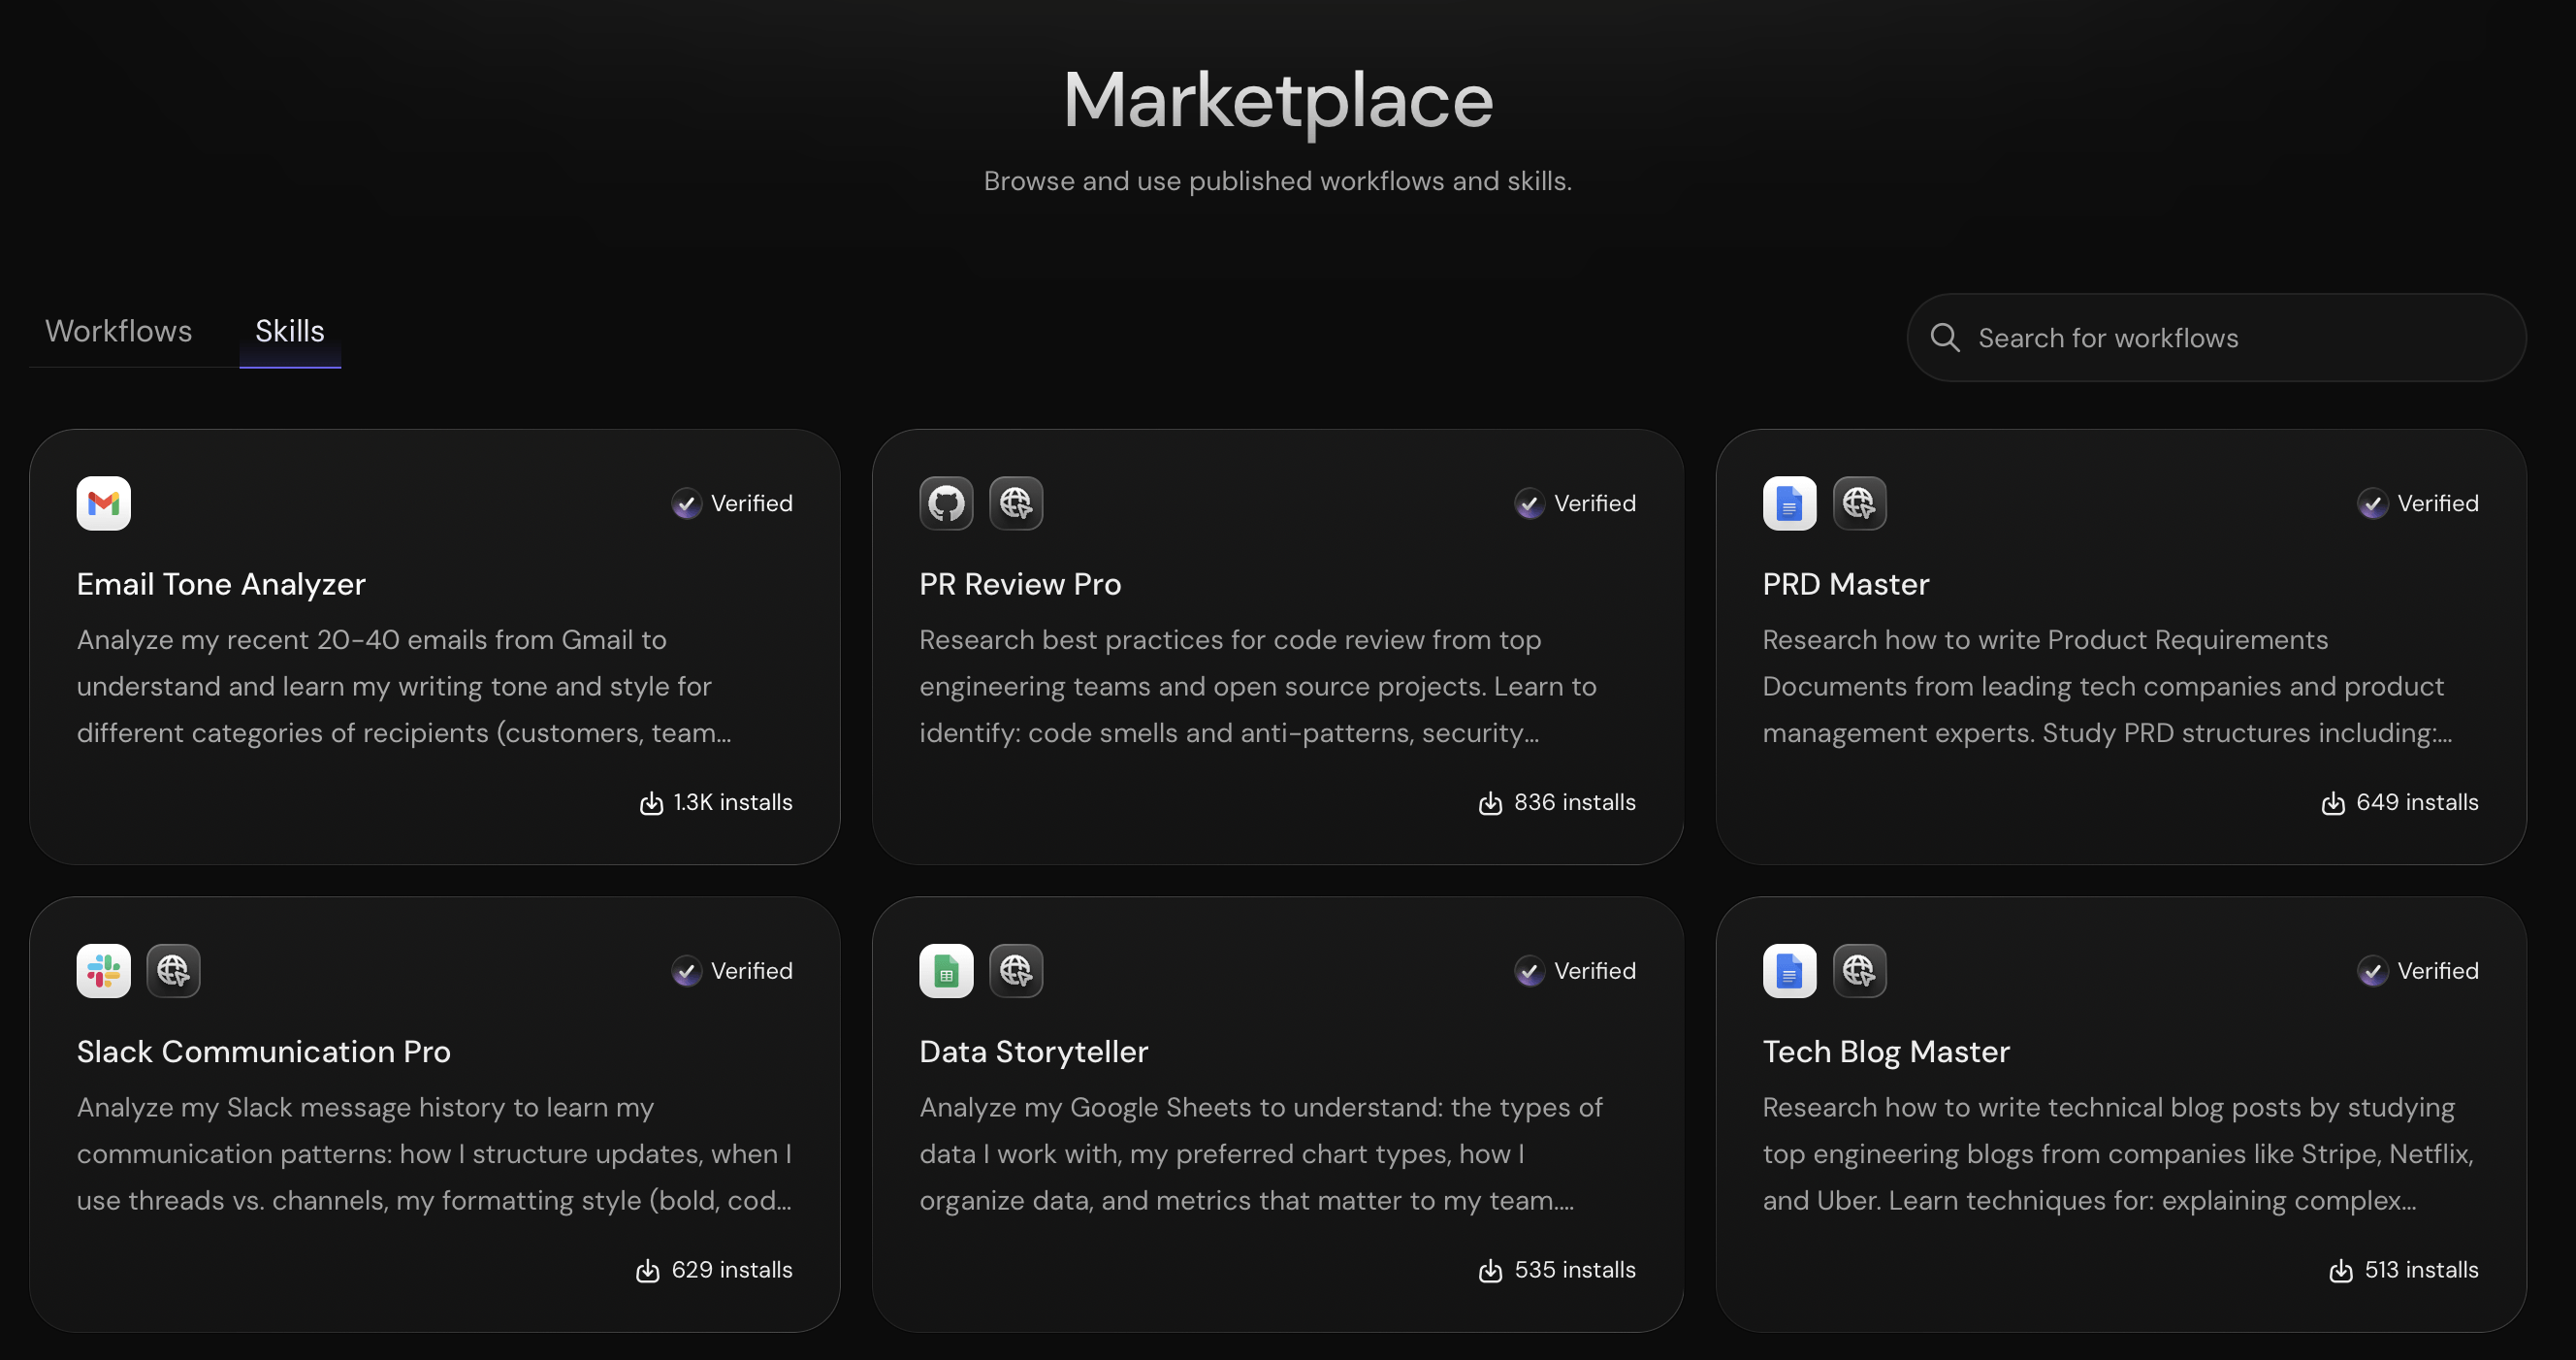
Task: Click the Verified checkmark badge on PRD Master
Action: (2372, 503)
